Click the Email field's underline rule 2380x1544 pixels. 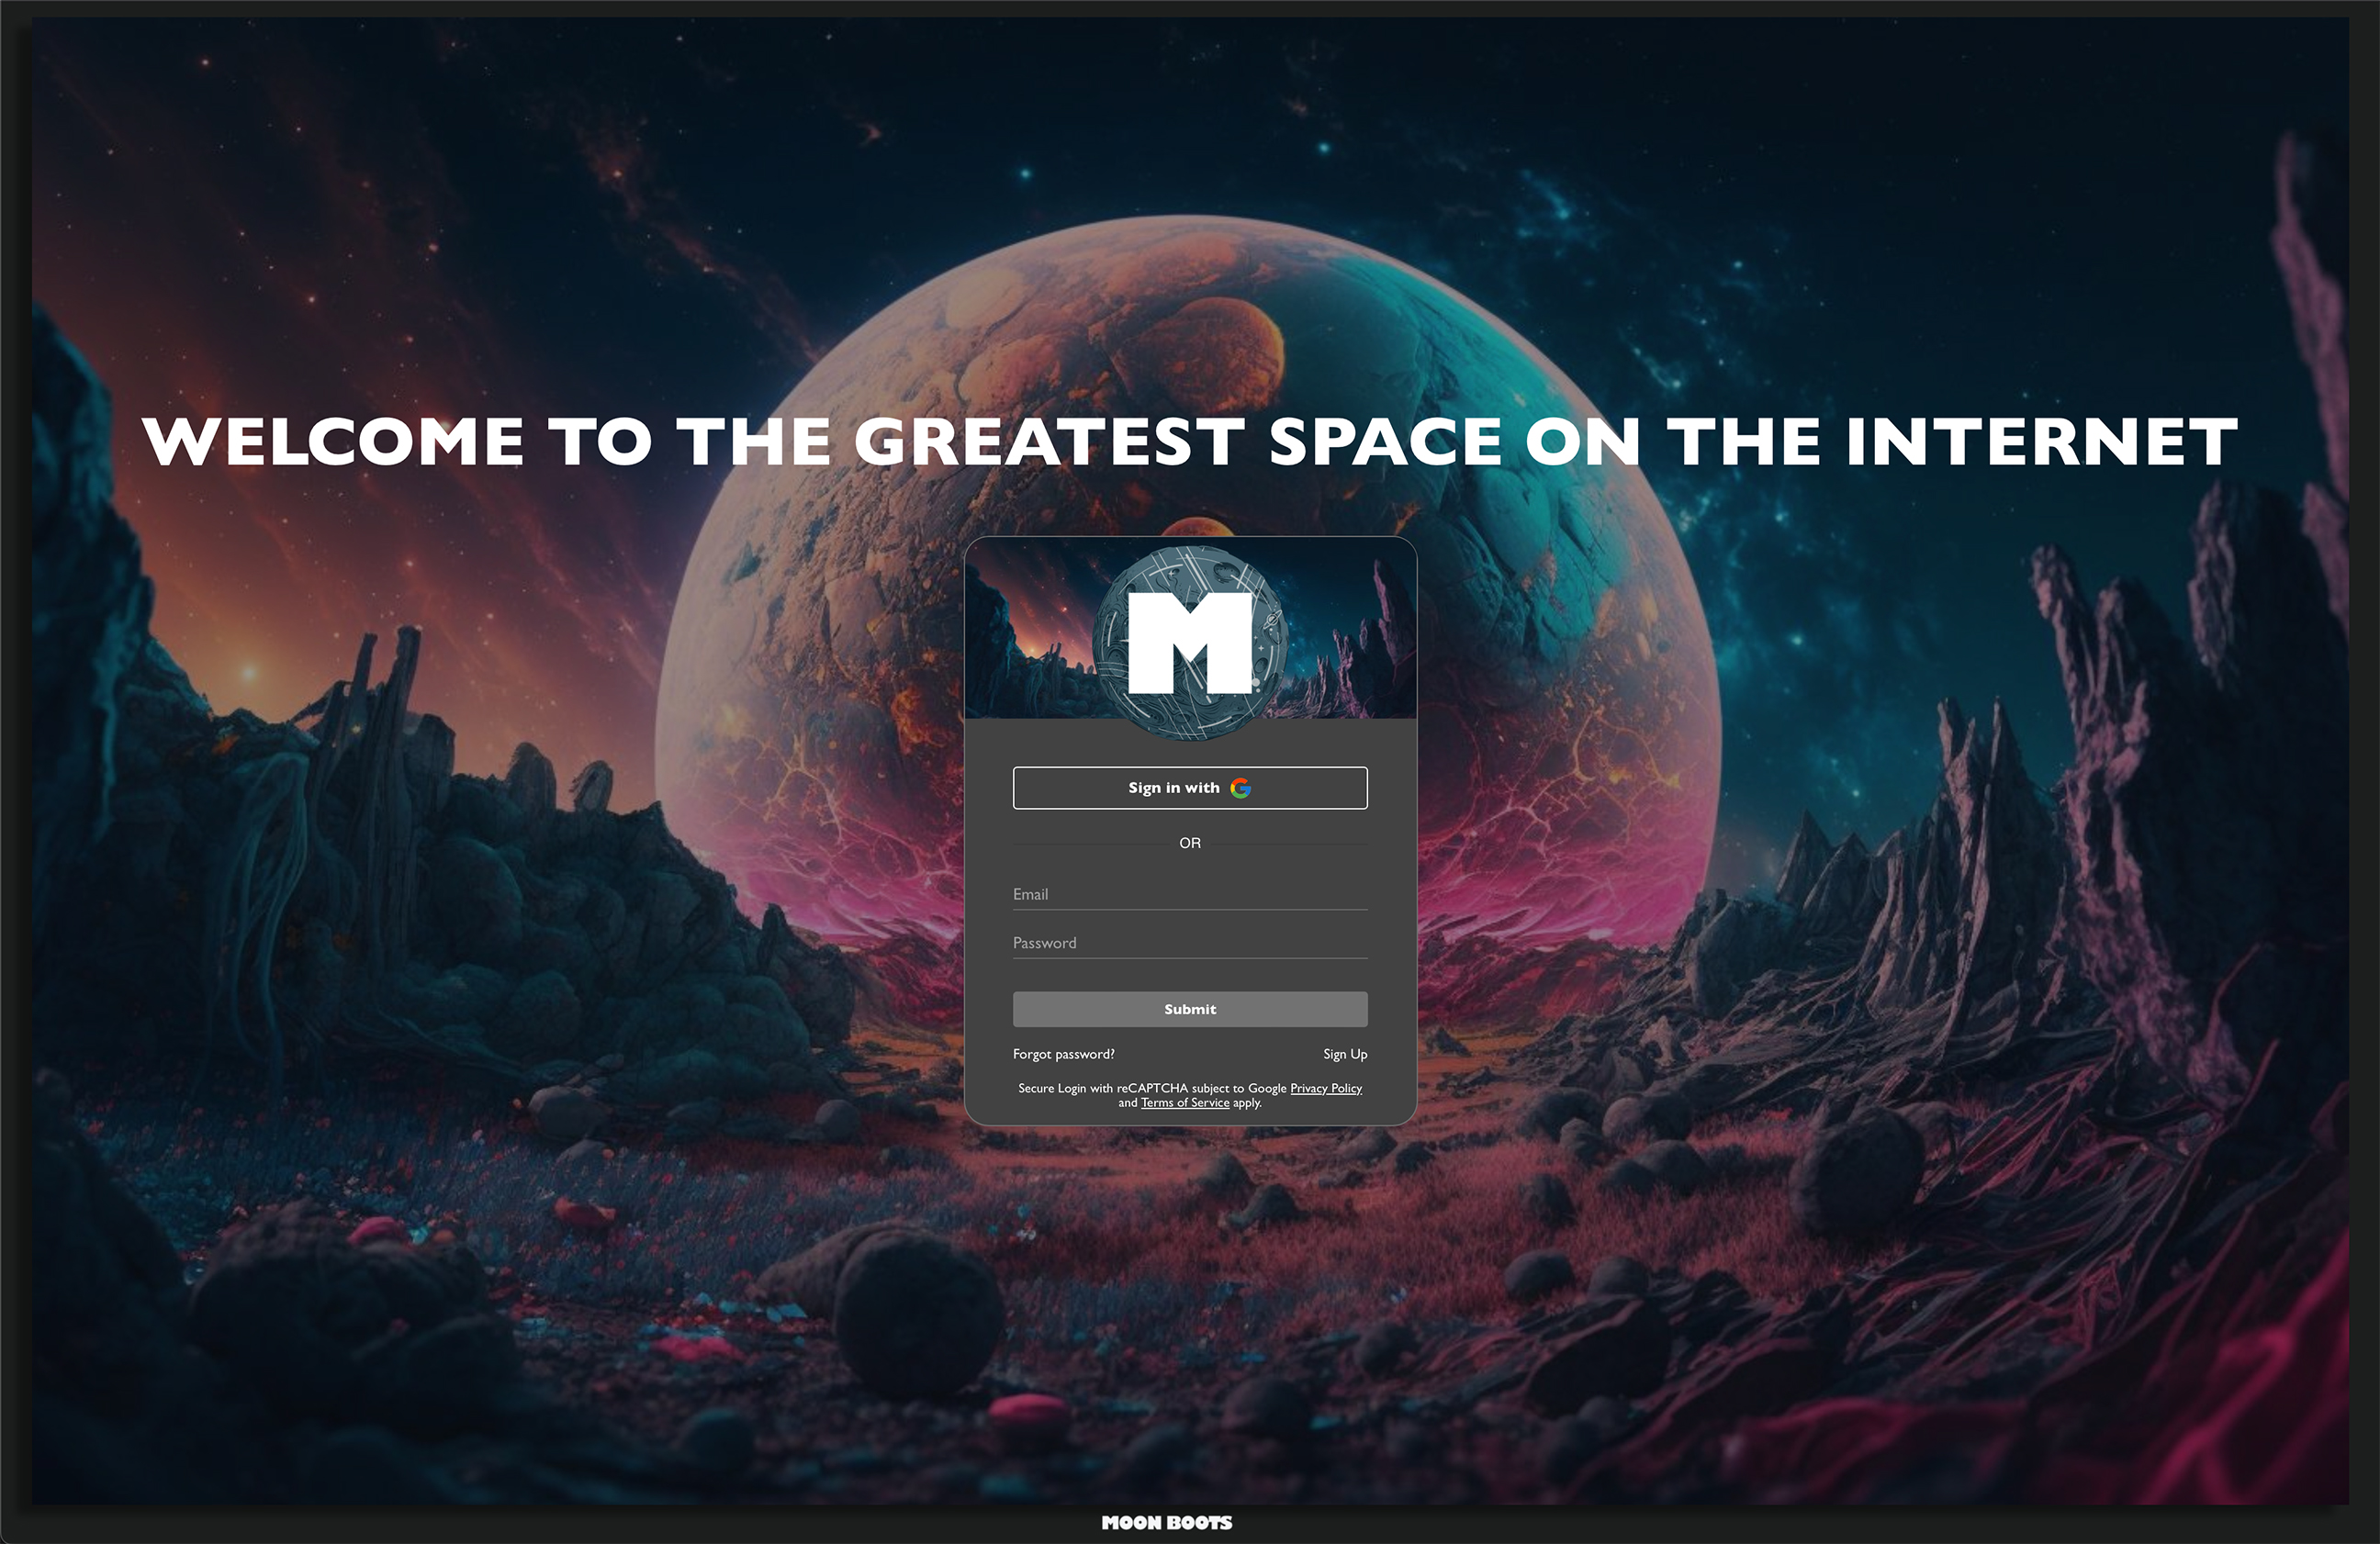click(x=1190, y=910)
